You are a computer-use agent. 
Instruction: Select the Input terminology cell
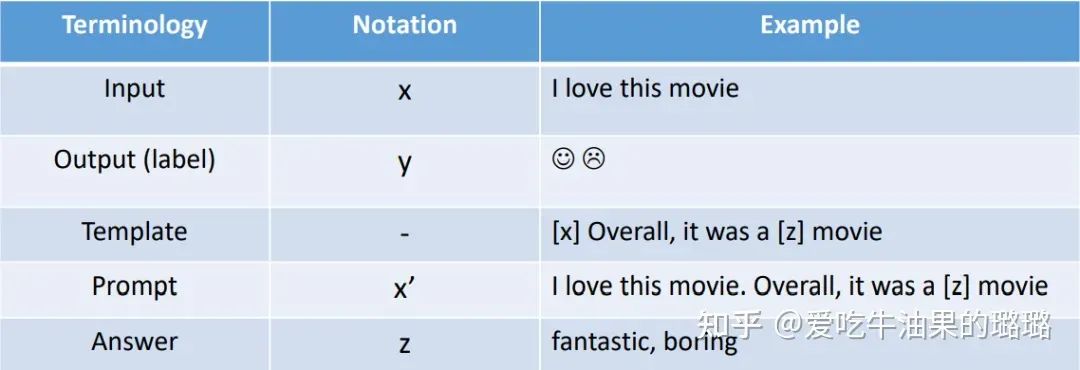click(134, 89)
